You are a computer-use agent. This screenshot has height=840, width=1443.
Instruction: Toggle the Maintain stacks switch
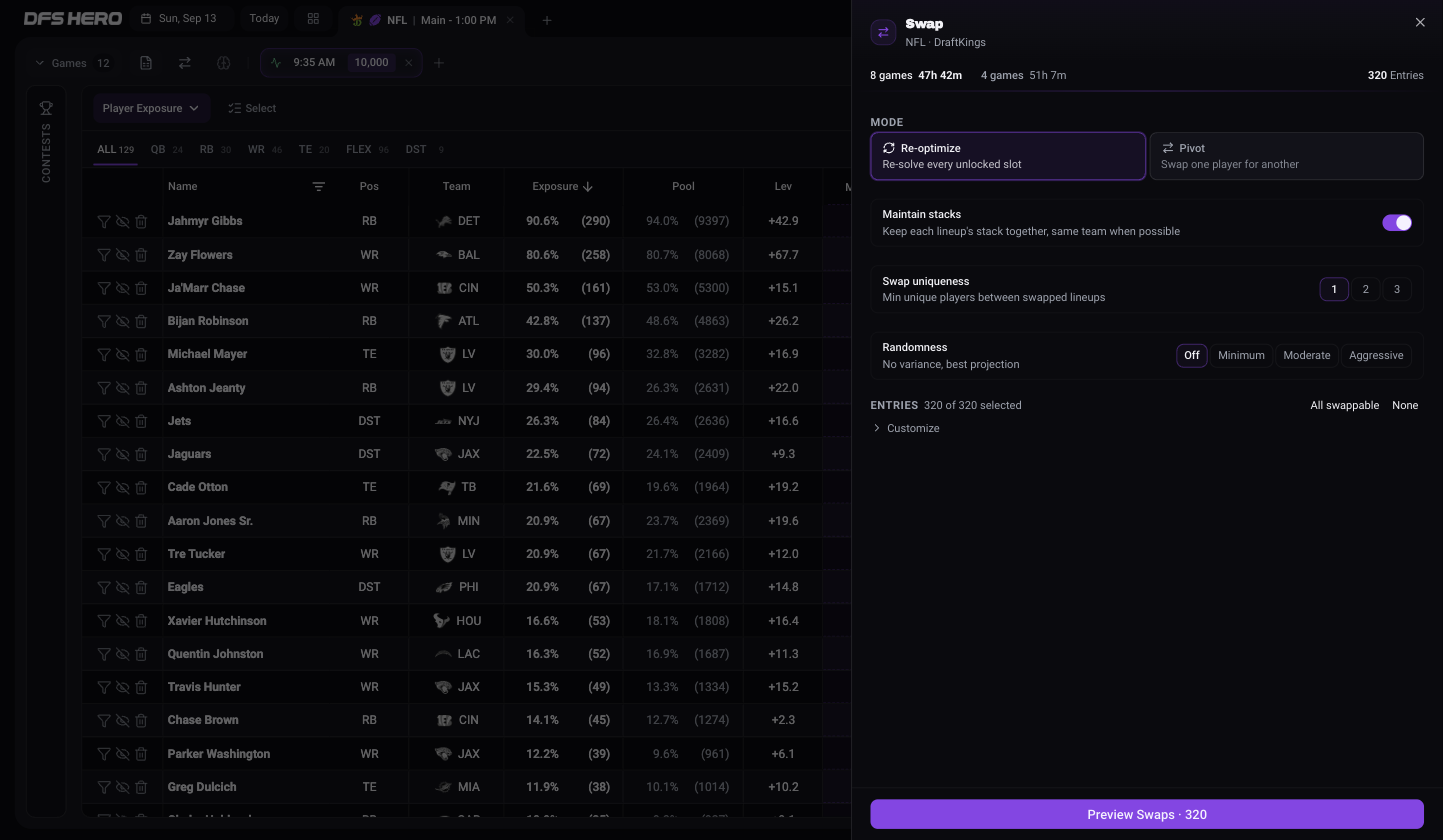pos(1397,222)
